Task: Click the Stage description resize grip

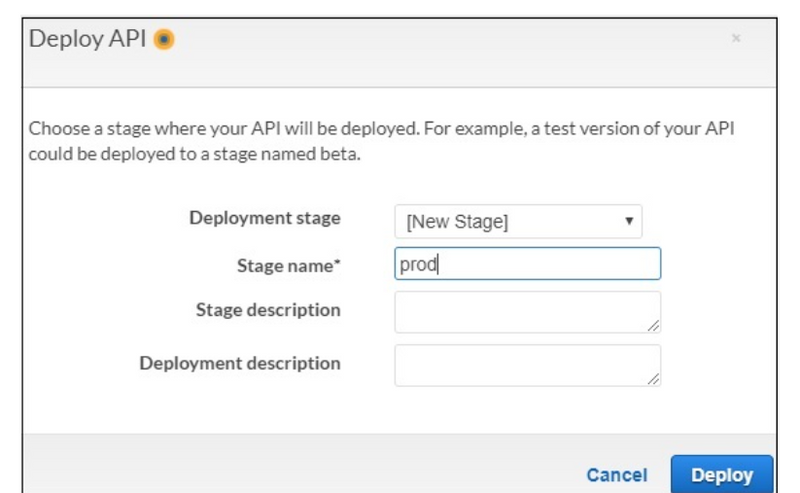Action: tap(653, 326)
